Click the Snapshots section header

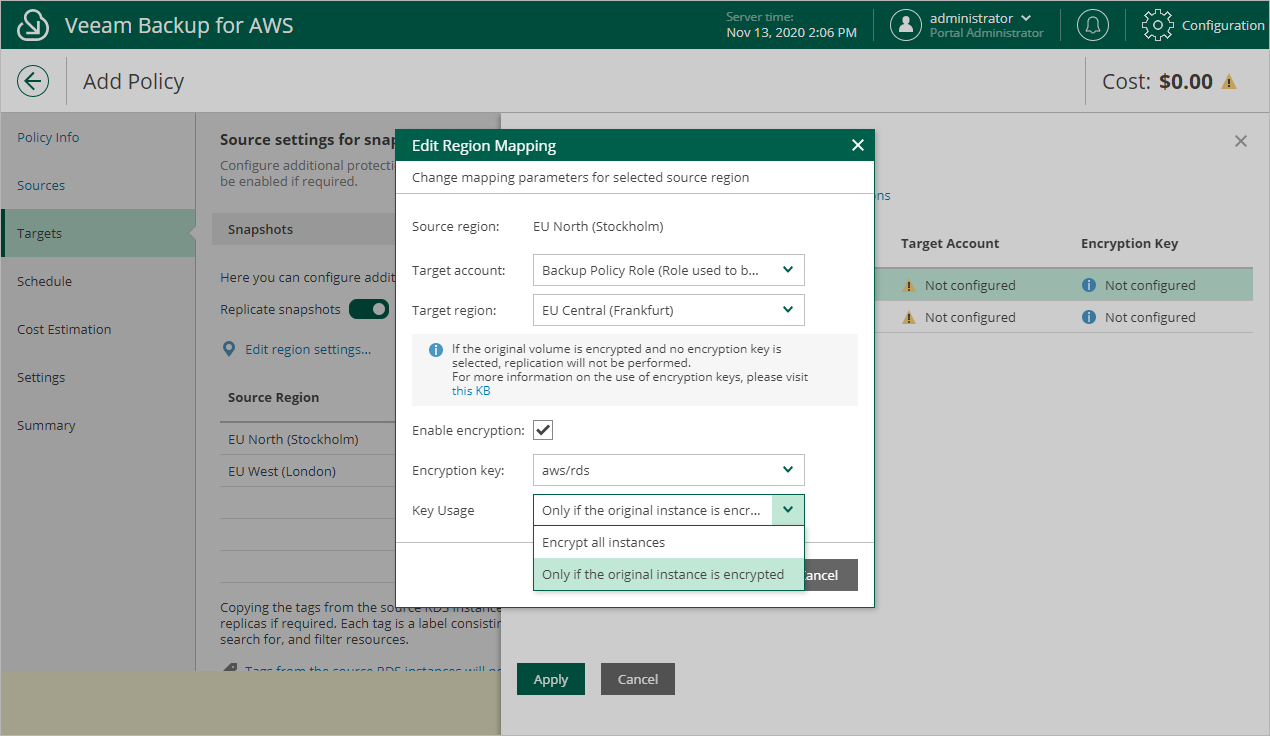click(304, 229)
